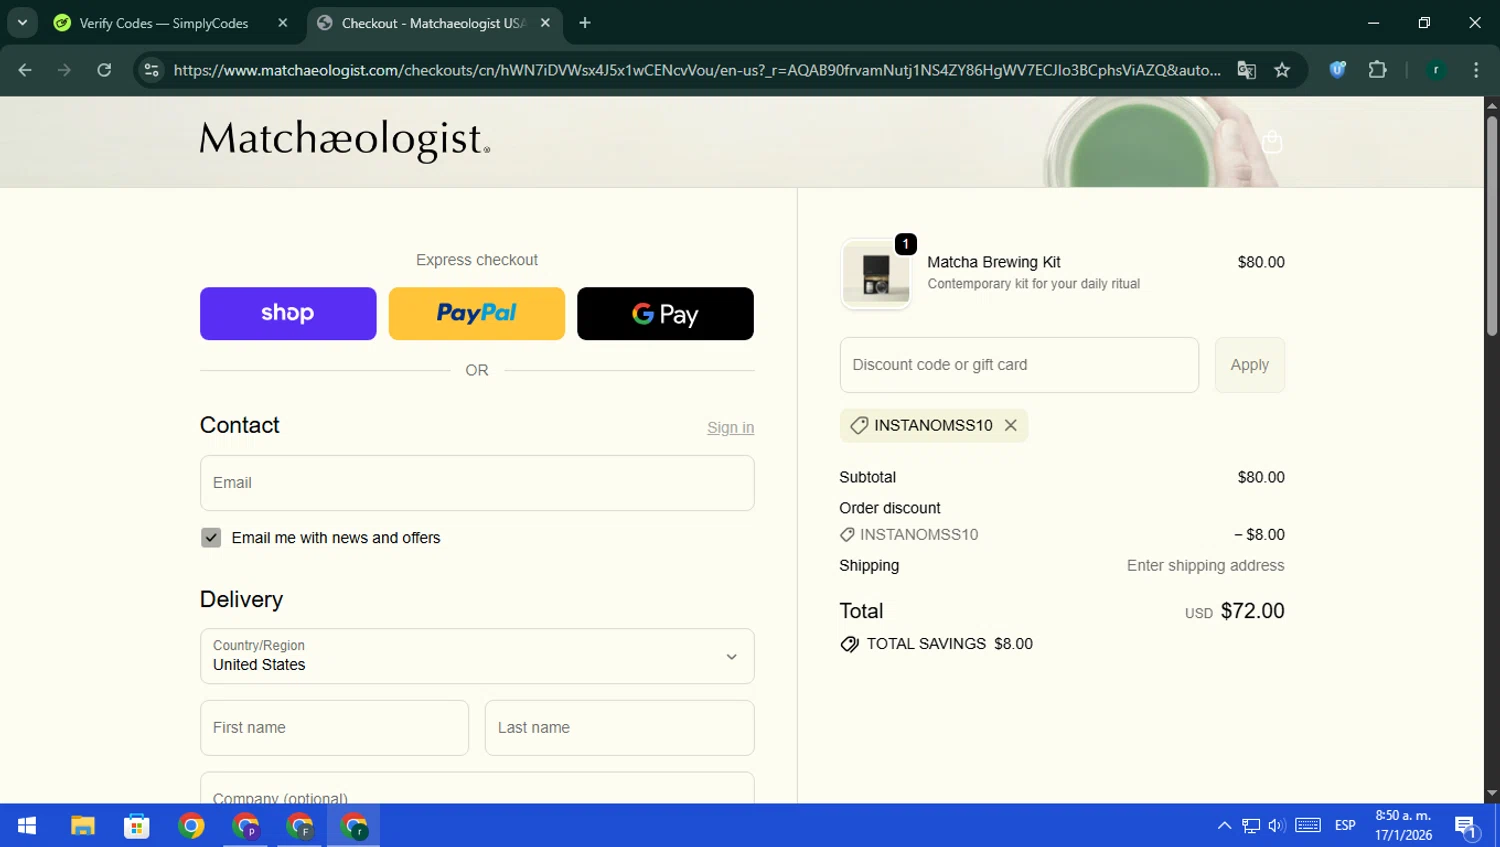This screenshot has width=1500, height=847.
Task: Switch the ESP input language
Action: (1345, 826)
